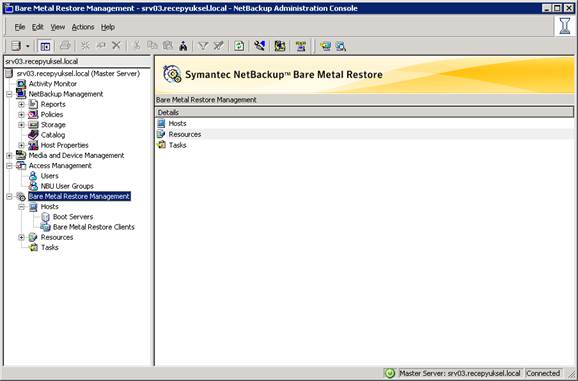Click the Find binoculars toolbar icon
This screenshot has width=578, height=381.
click(183, 46)
